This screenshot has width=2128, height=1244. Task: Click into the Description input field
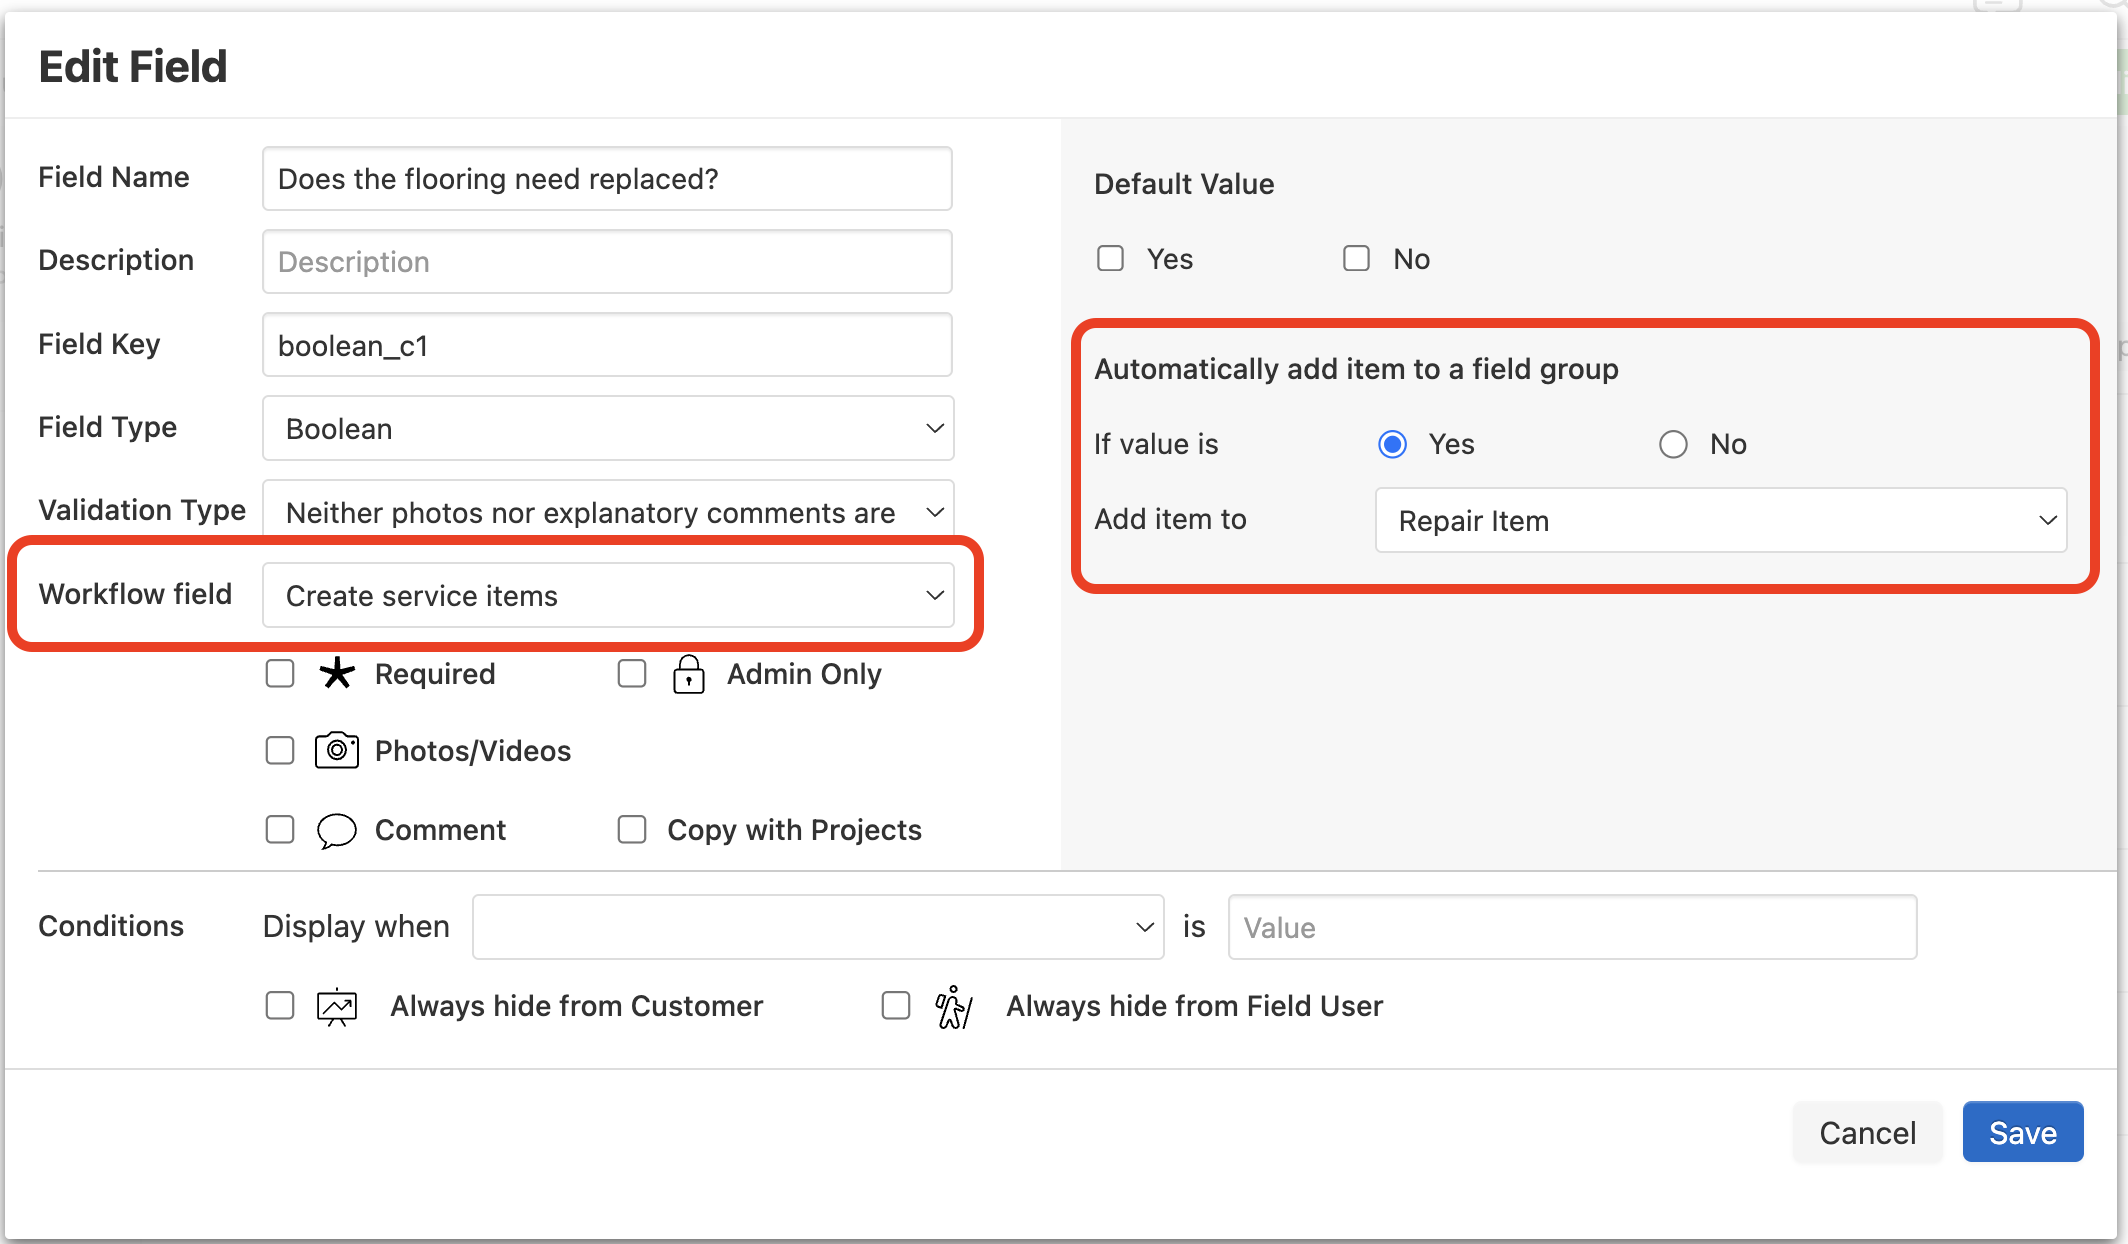[x=607, y=262]
